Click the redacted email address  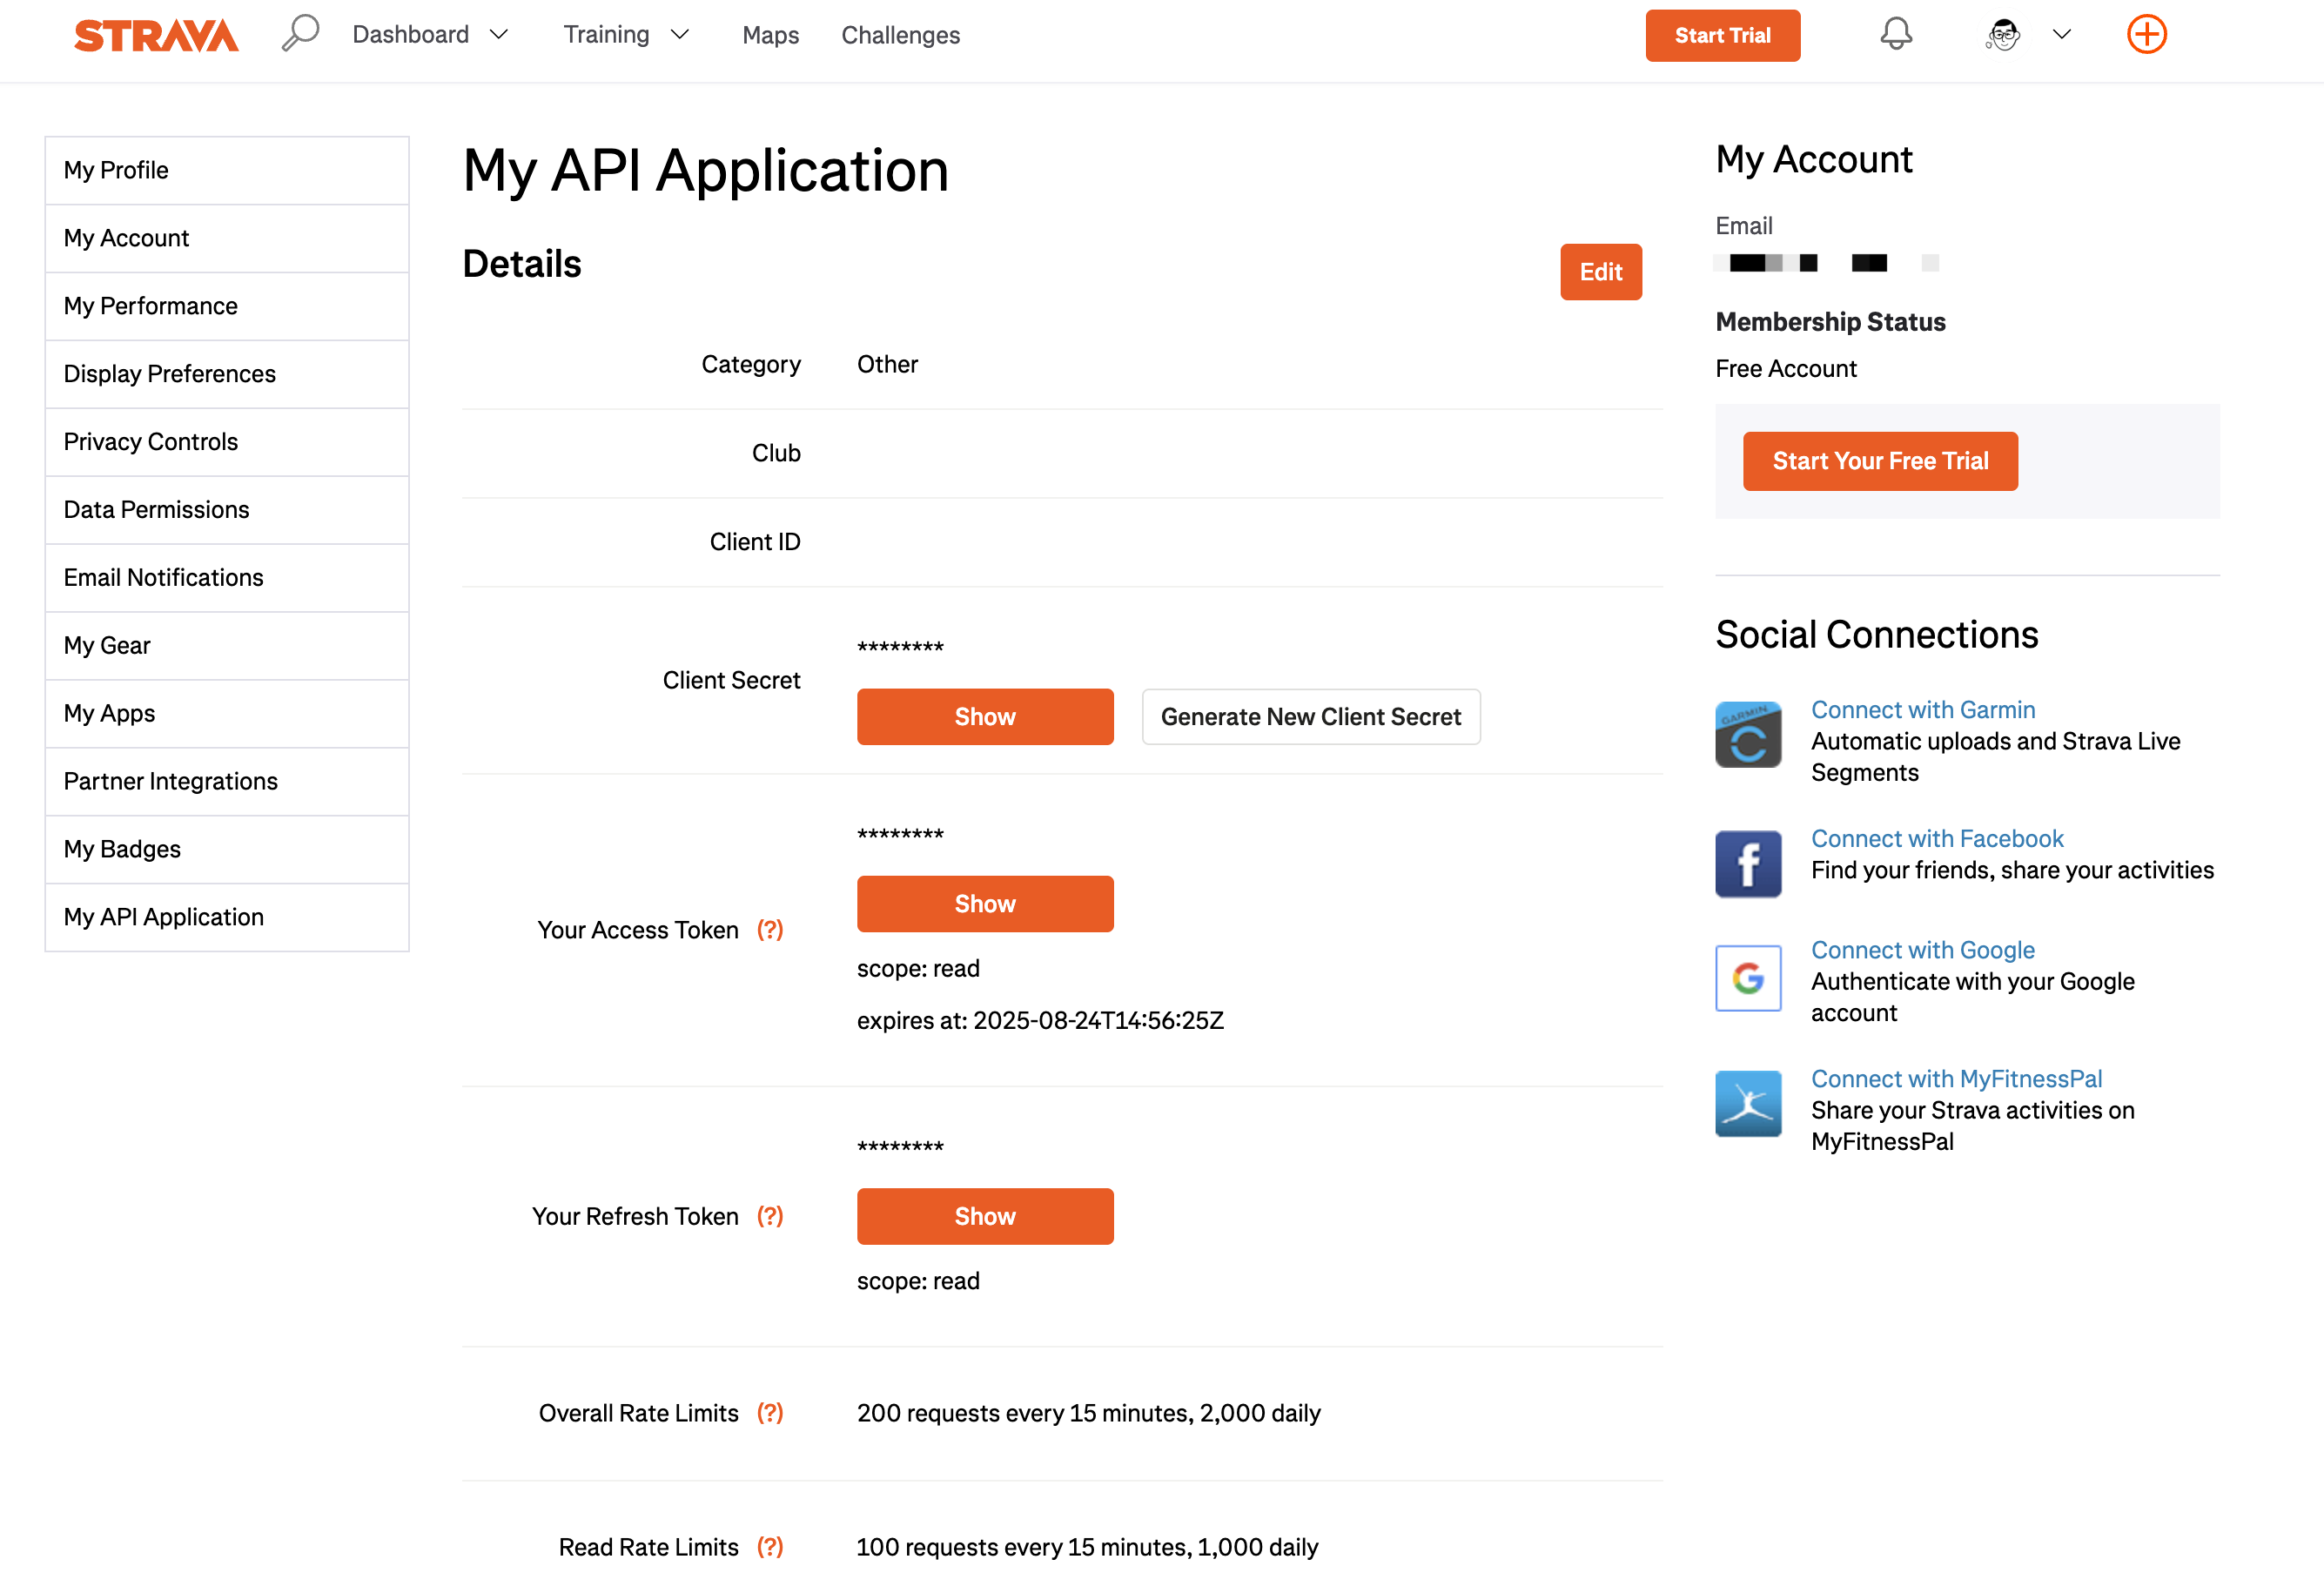(x=1826, y=263)
